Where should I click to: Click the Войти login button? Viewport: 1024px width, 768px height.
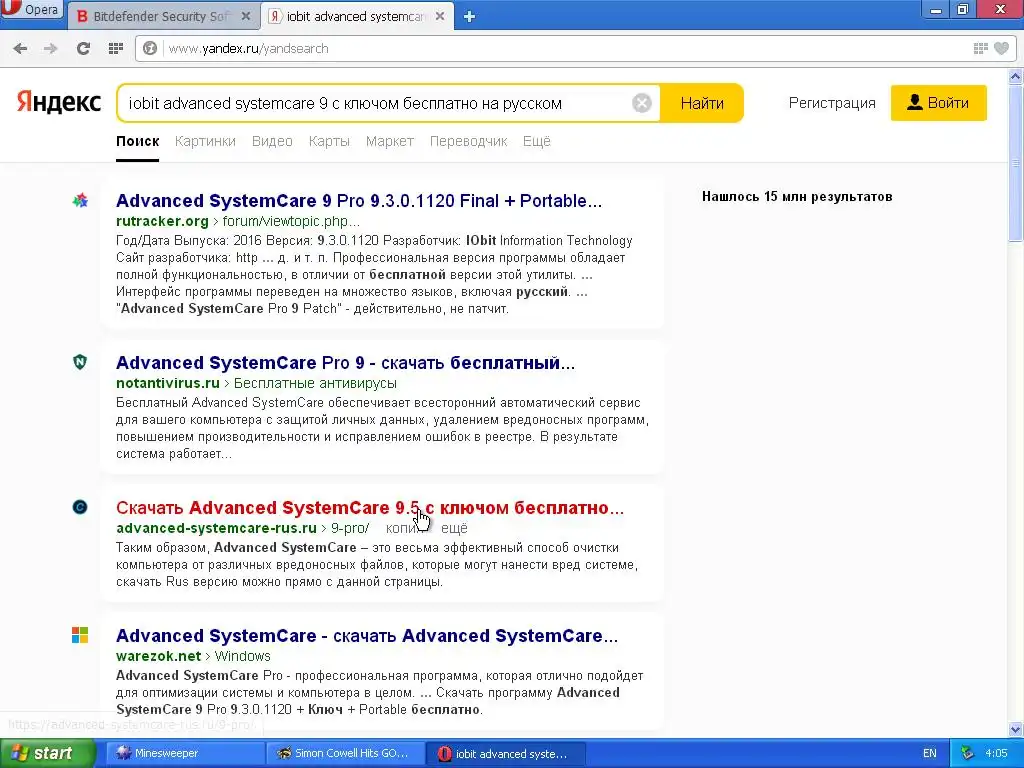(938, 103)
